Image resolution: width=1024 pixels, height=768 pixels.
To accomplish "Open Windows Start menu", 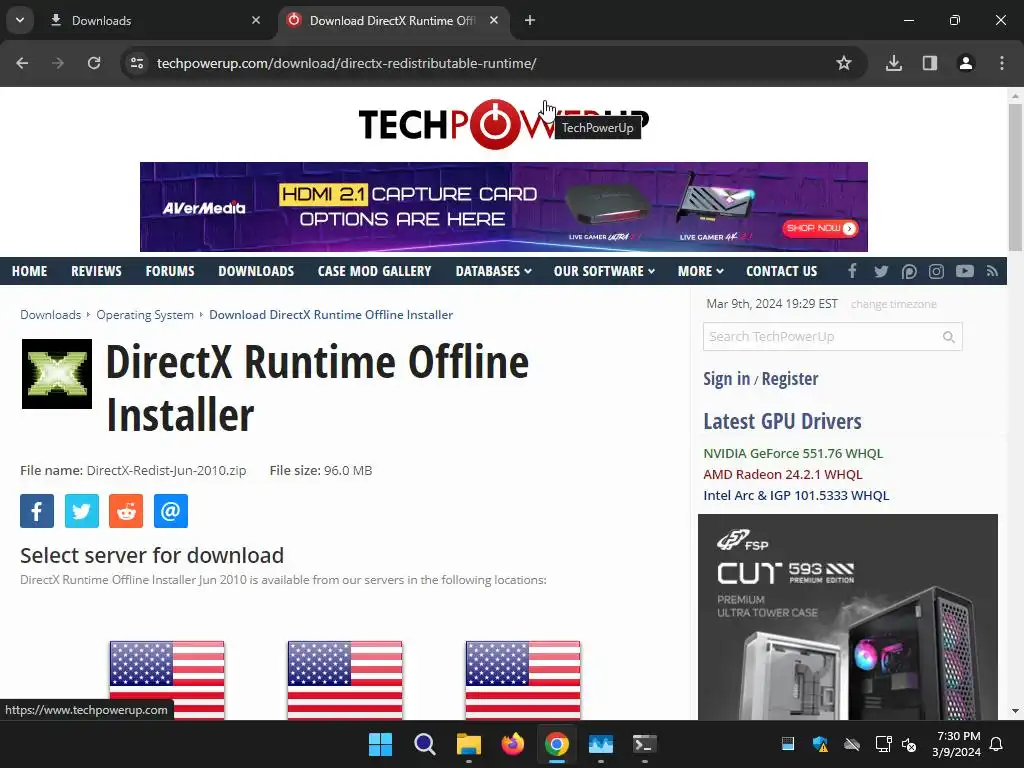I will (x=380, y=744).
